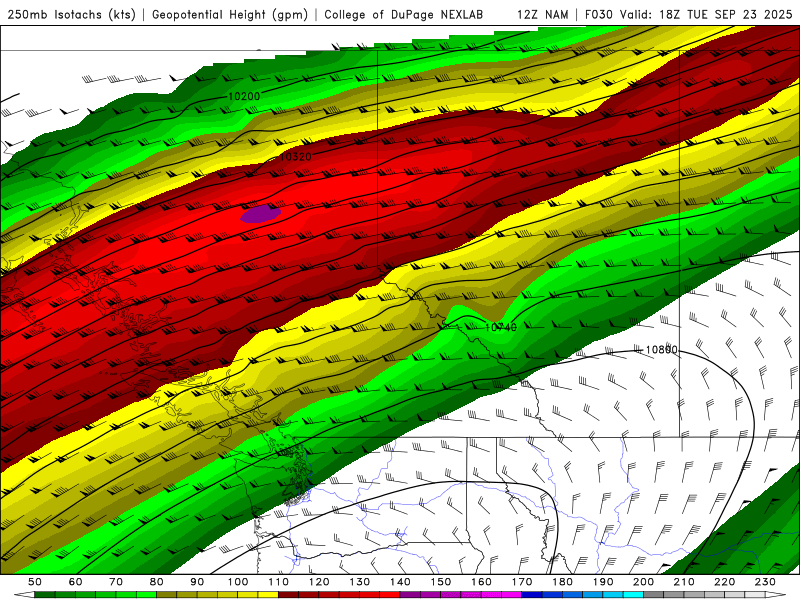Click the 10200 height contour label
800x600 pixels.
click(244, 96)
